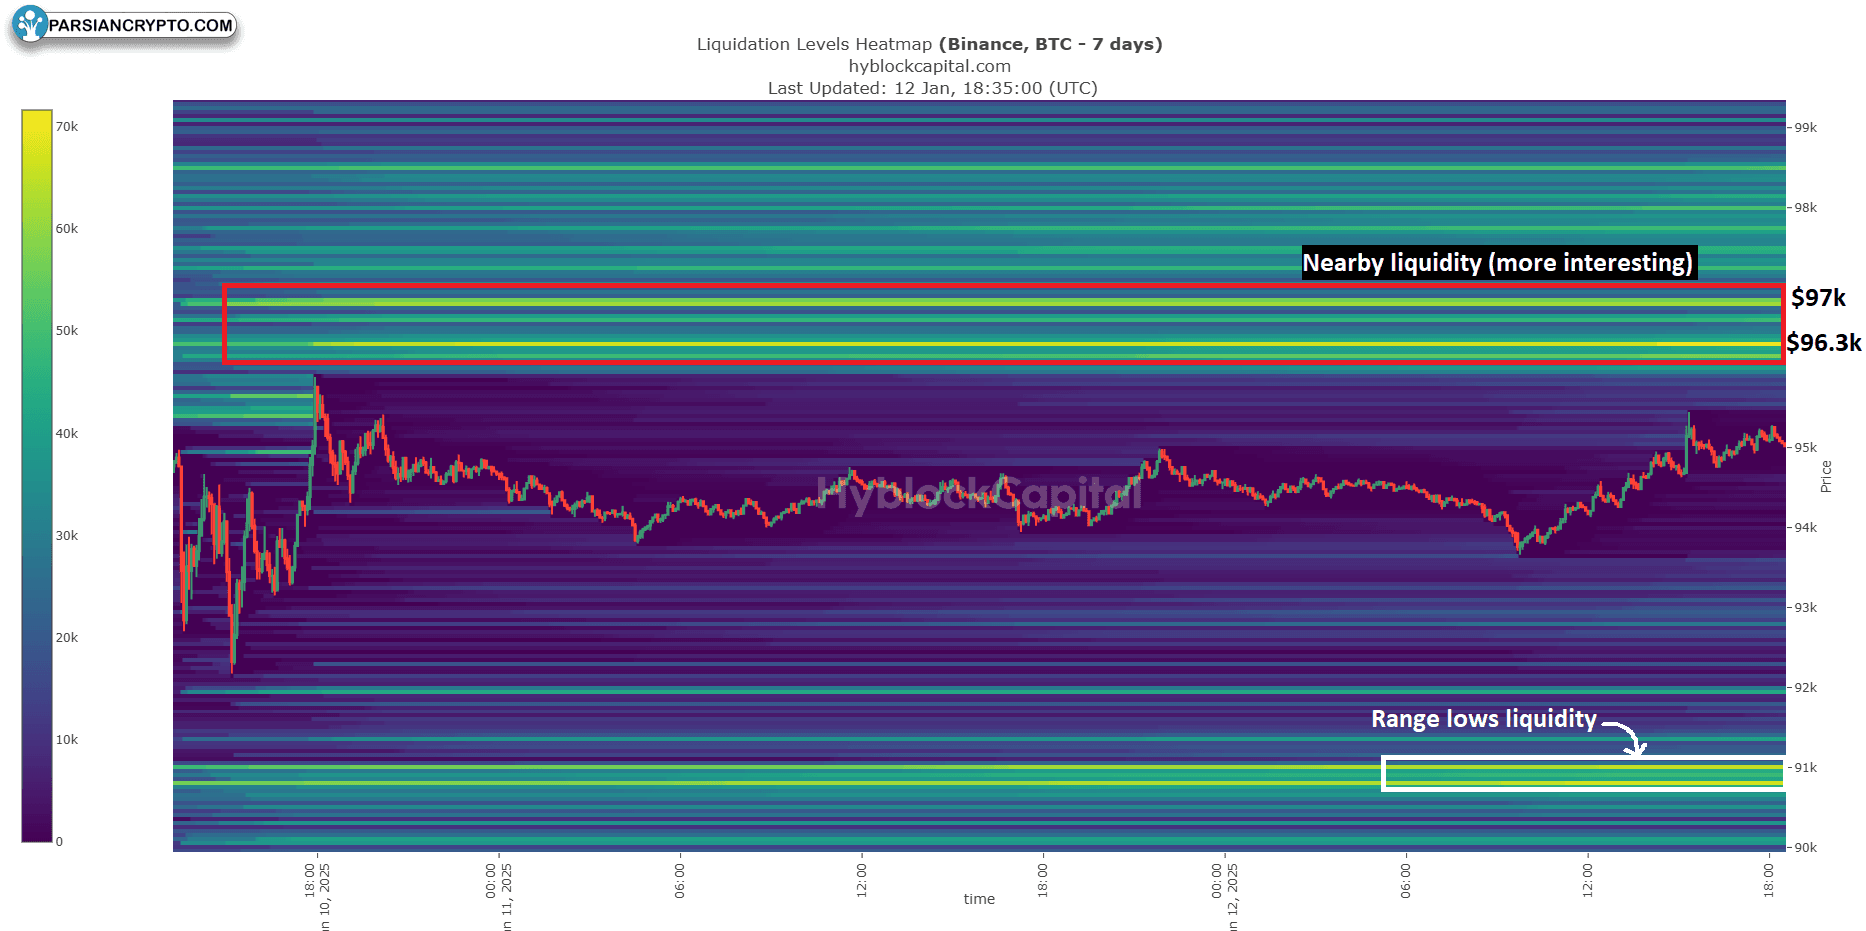Click the 00:00 Jan 12, 2025 time tick
The width and height of the screenshot is (1866, 931).
point(1224,896)
